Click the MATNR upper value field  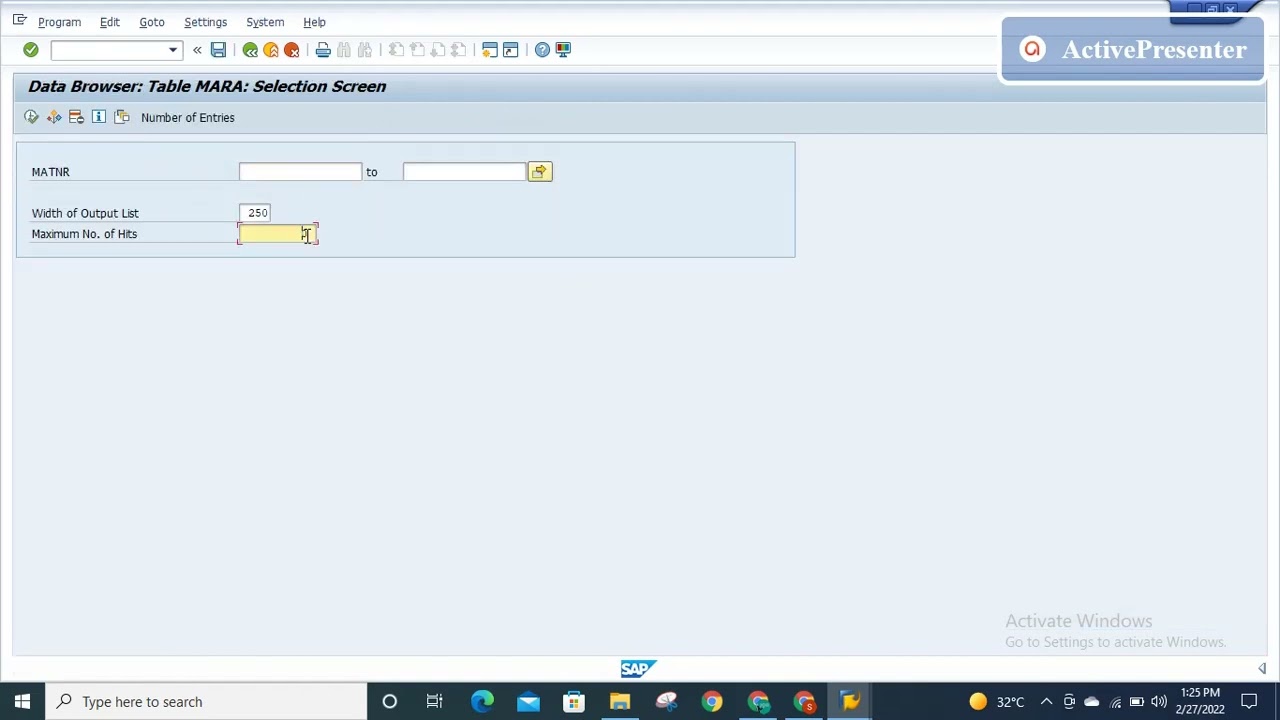[464, 172]
